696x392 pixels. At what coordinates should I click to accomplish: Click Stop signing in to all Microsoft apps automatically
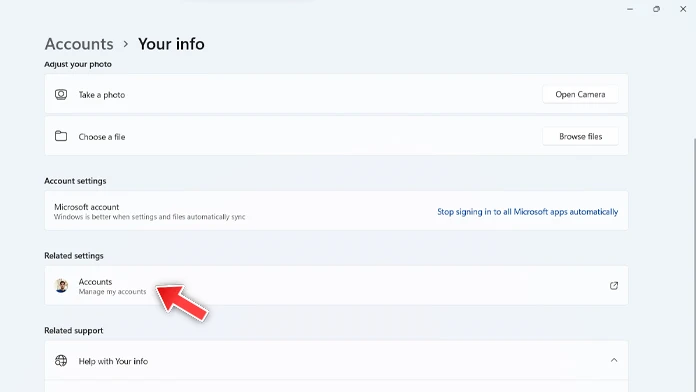click(x=527, y=212)
